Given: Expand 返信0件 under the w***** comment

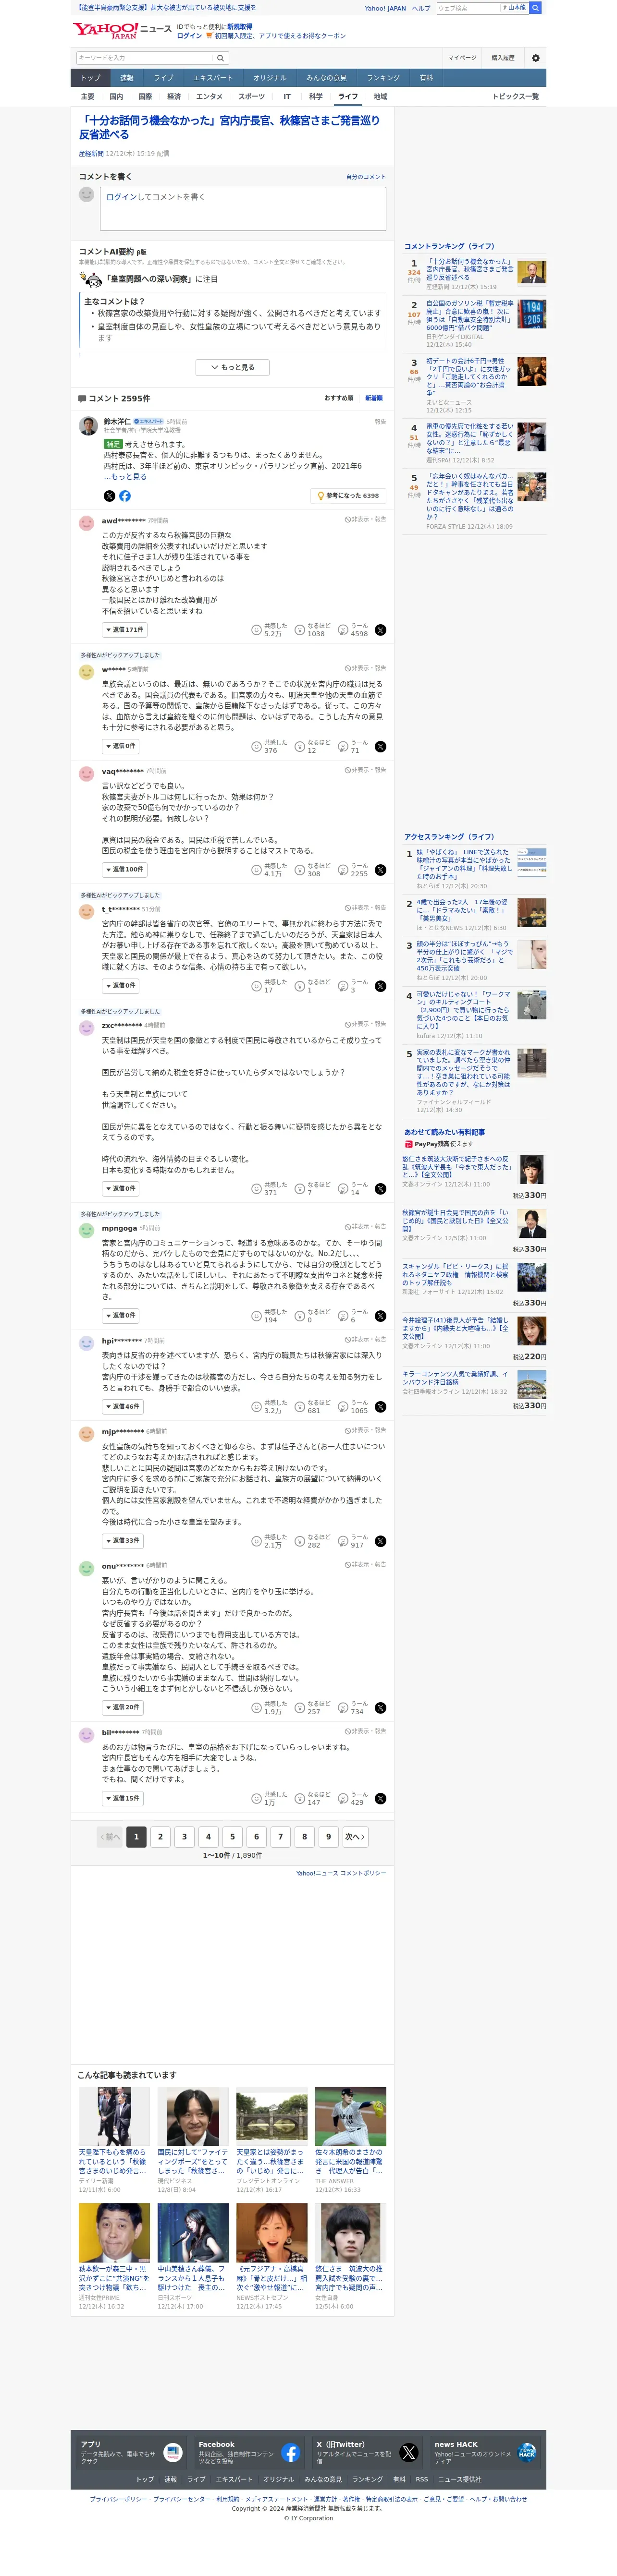Looking at the screenshot, I should point(120,746).
